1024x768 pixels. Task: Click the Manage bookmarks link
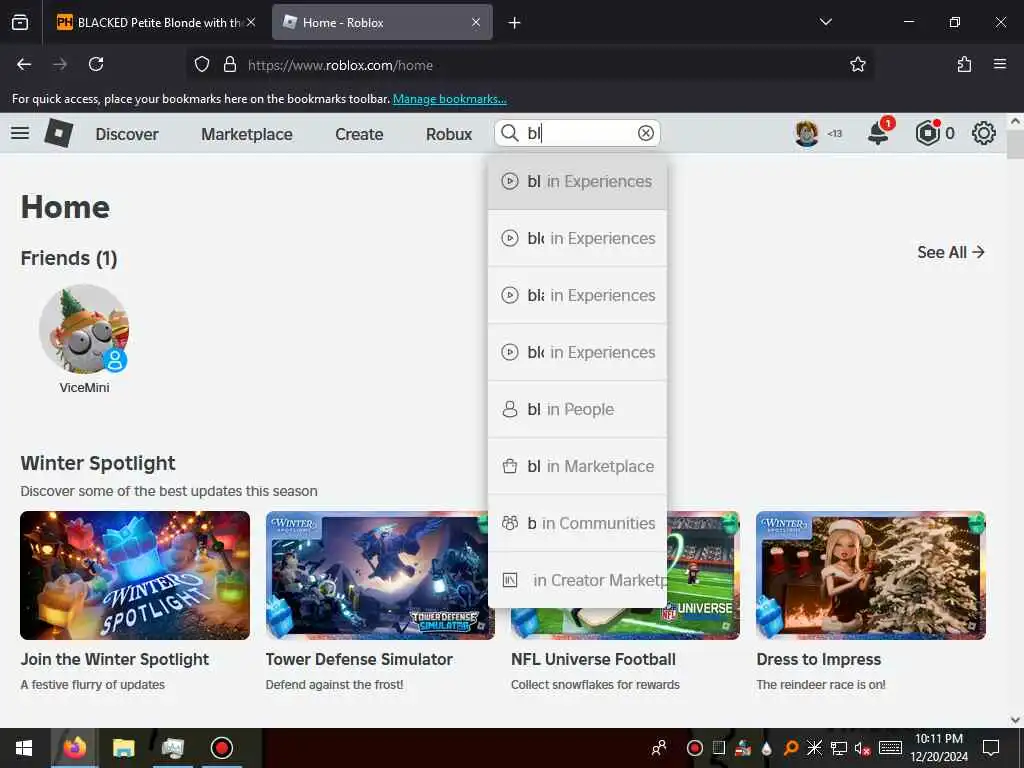[449, 99]
